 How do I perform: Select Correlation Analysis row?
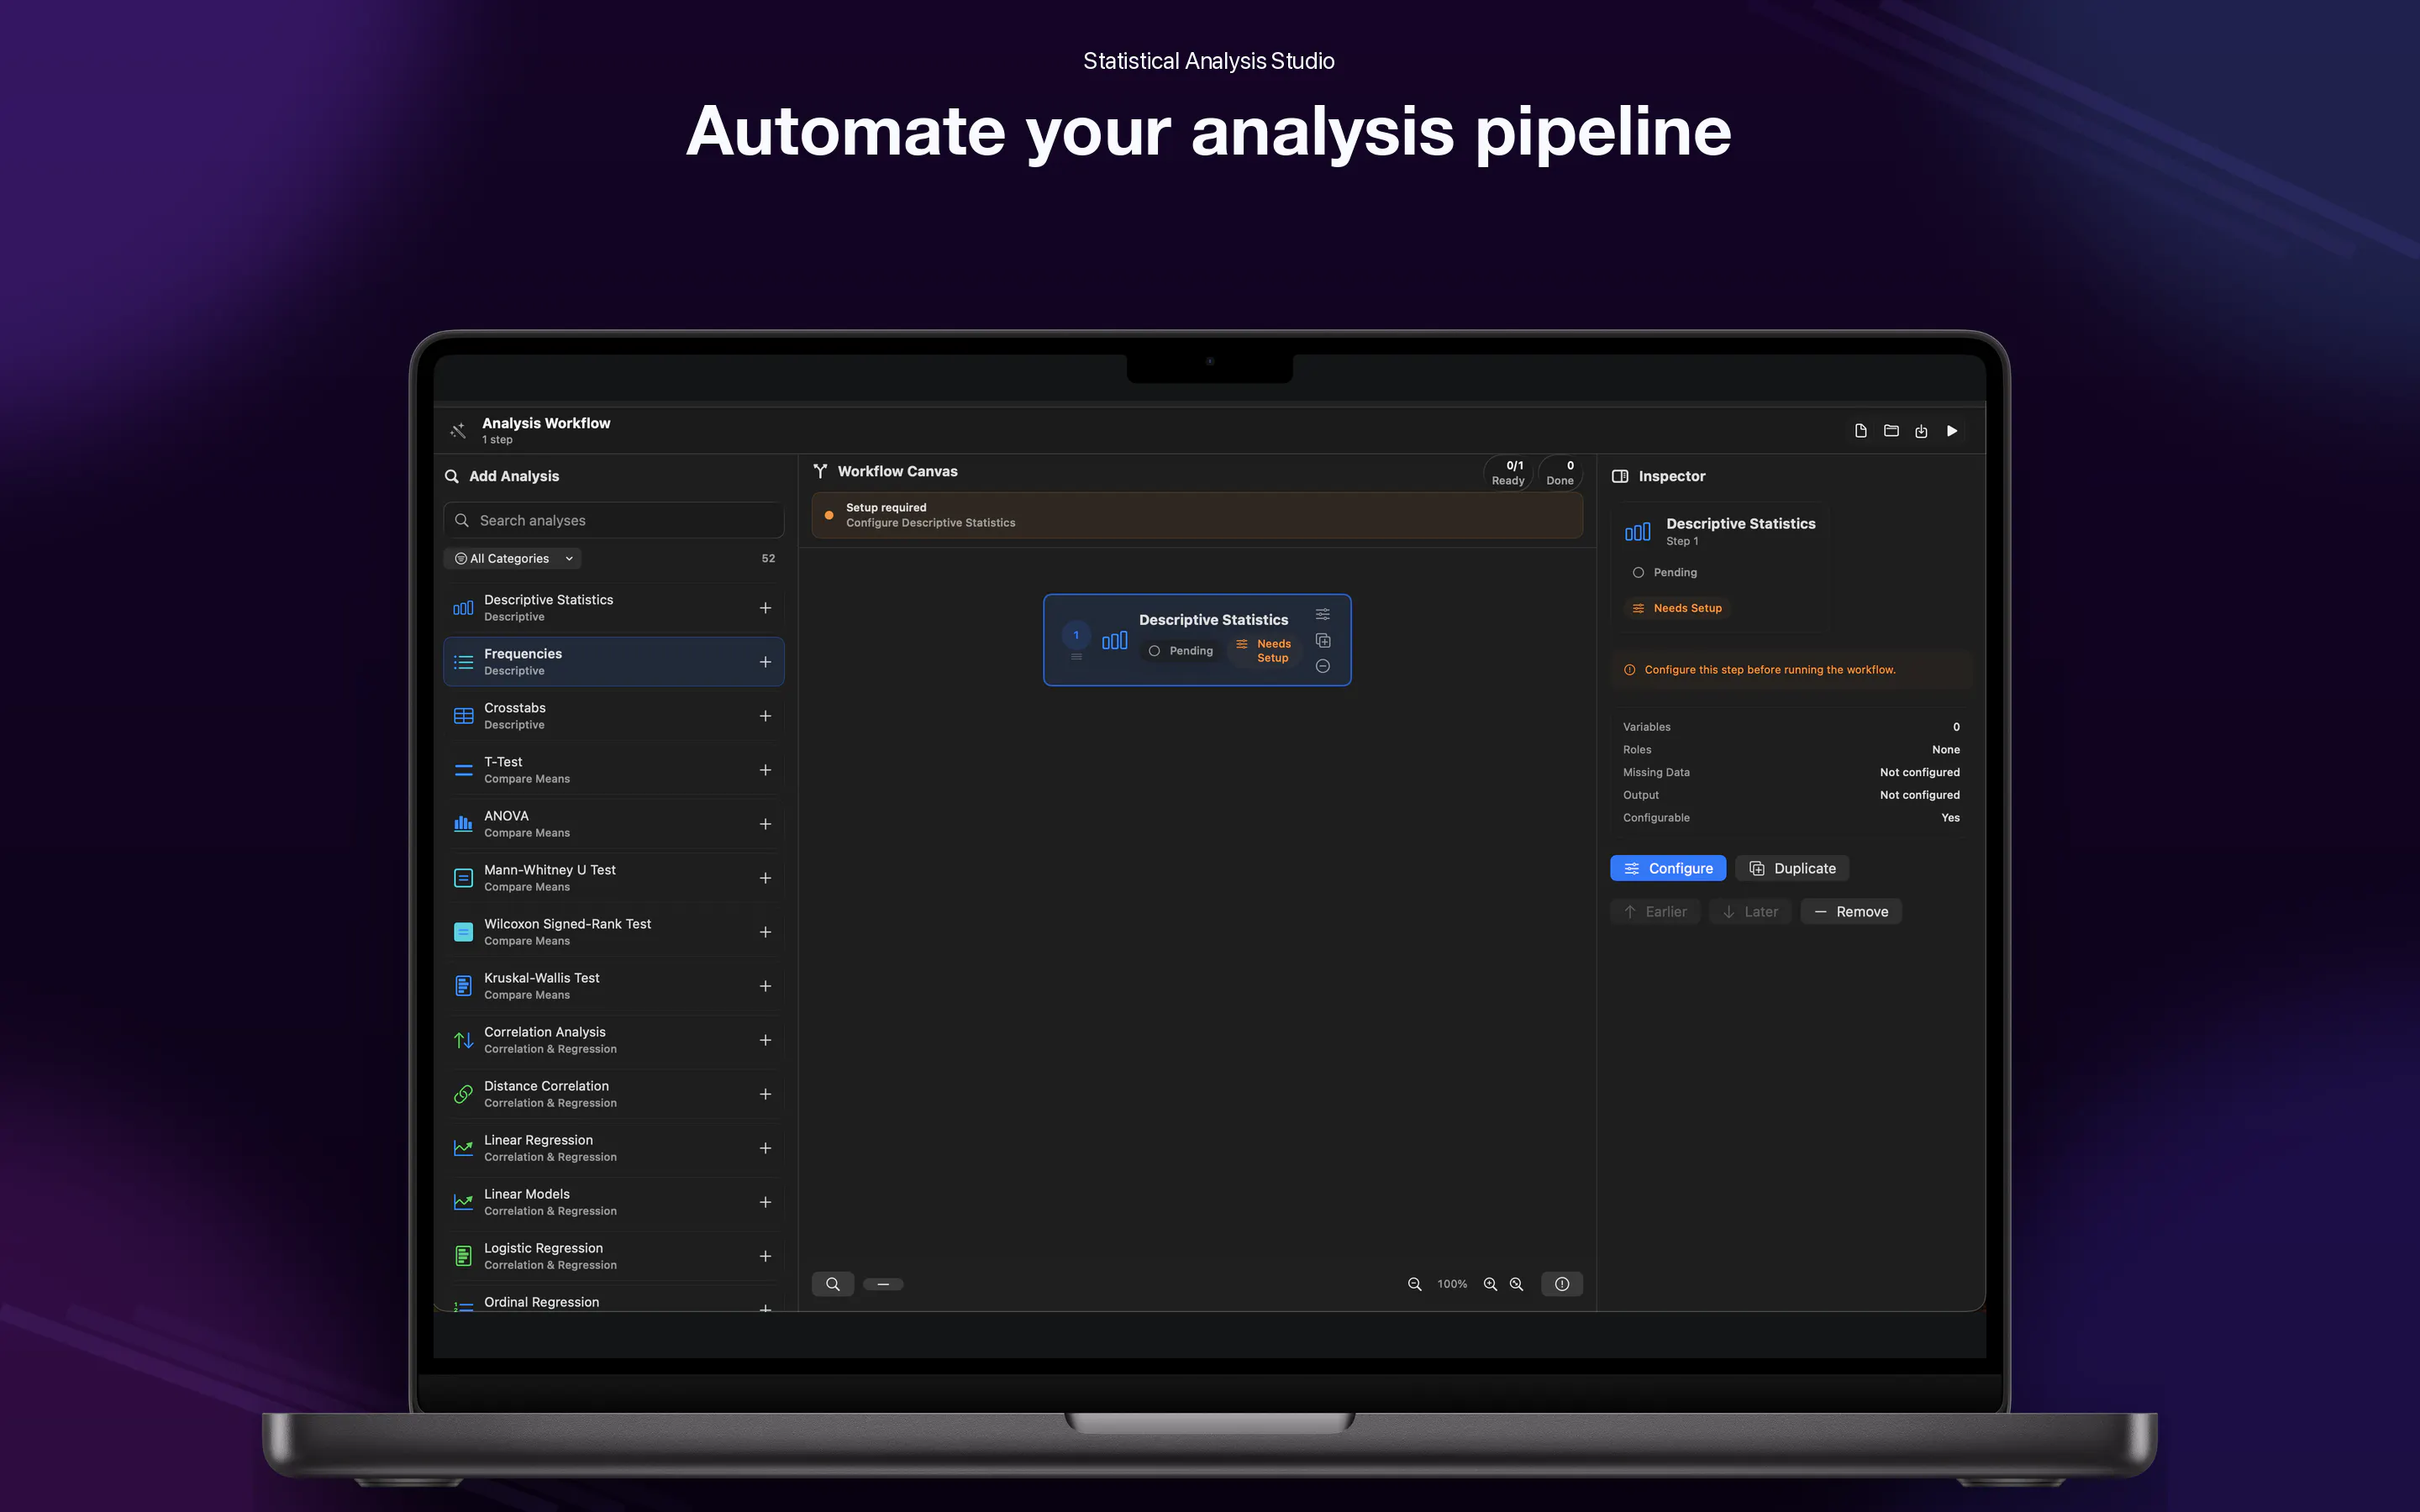(x=613, y=1040)
